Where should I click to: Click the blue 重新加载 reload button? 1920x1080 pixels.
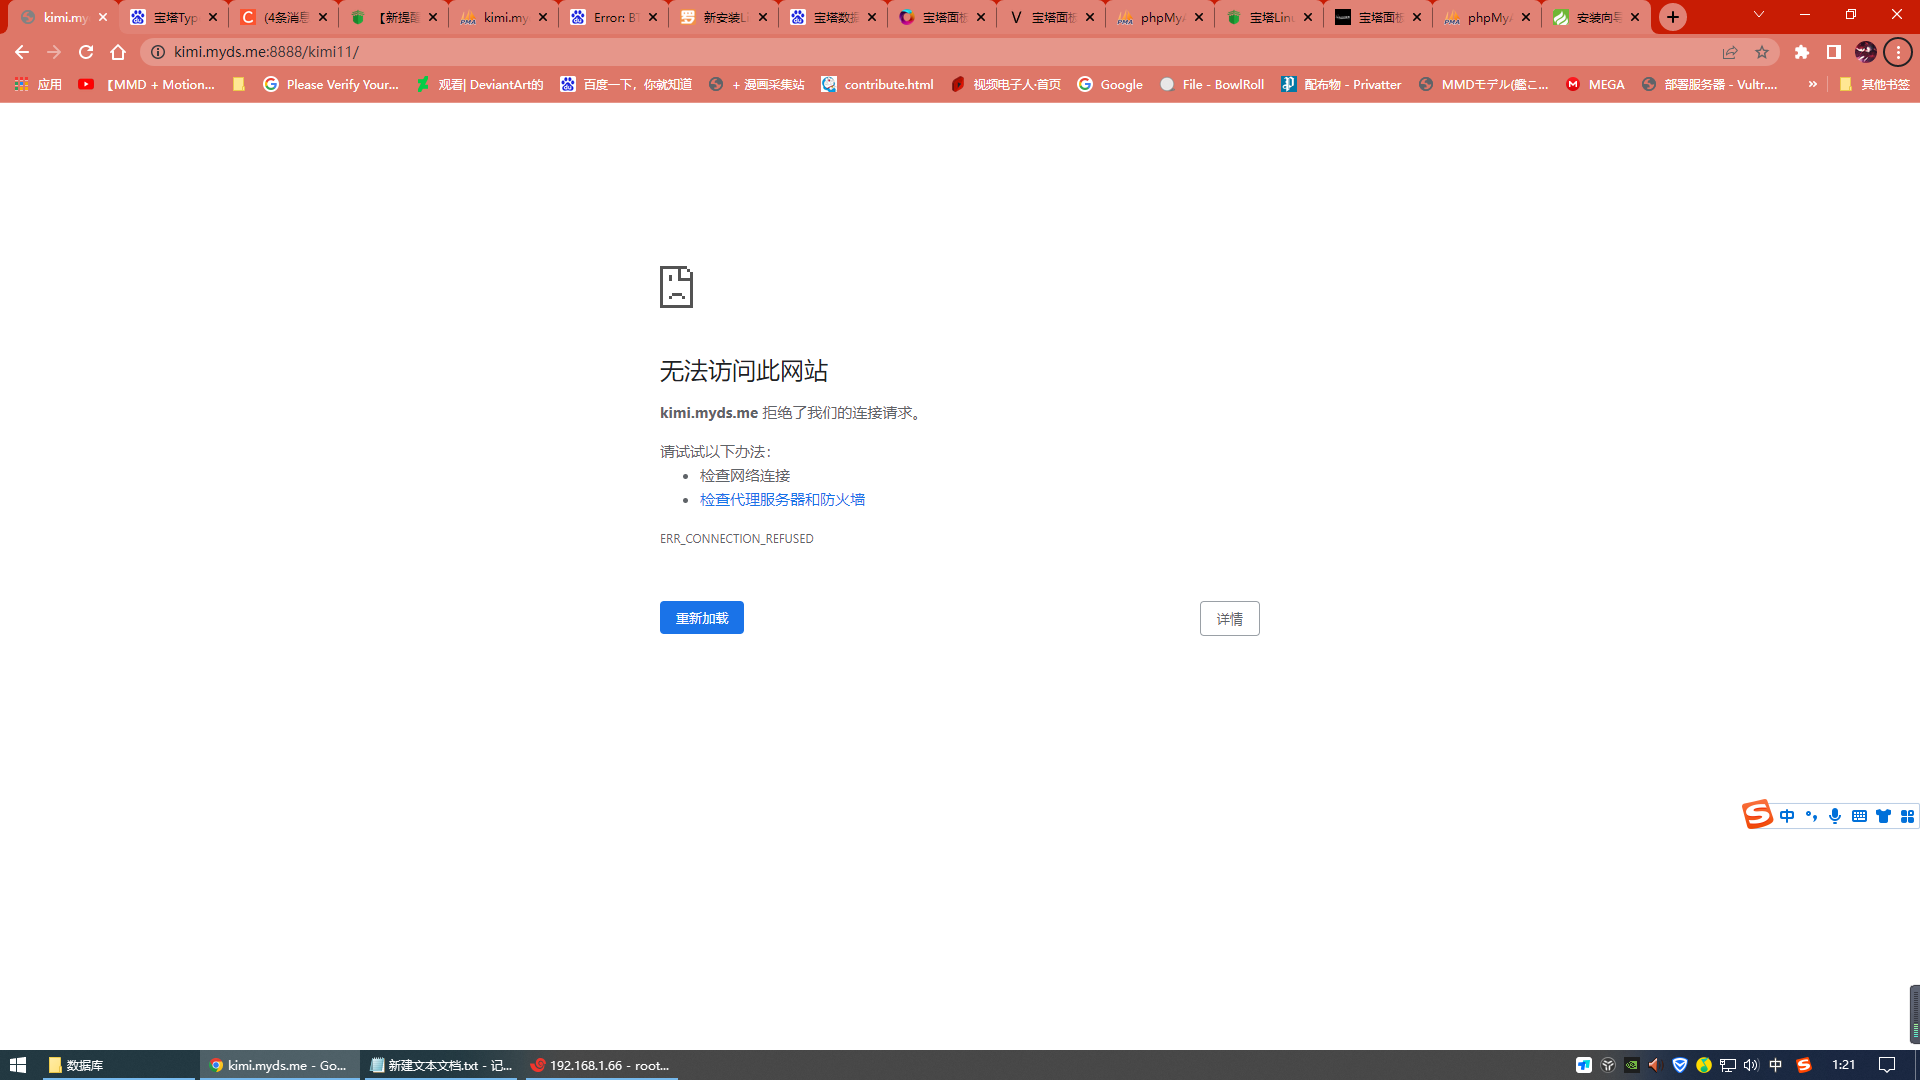click(x=701, y=618)
